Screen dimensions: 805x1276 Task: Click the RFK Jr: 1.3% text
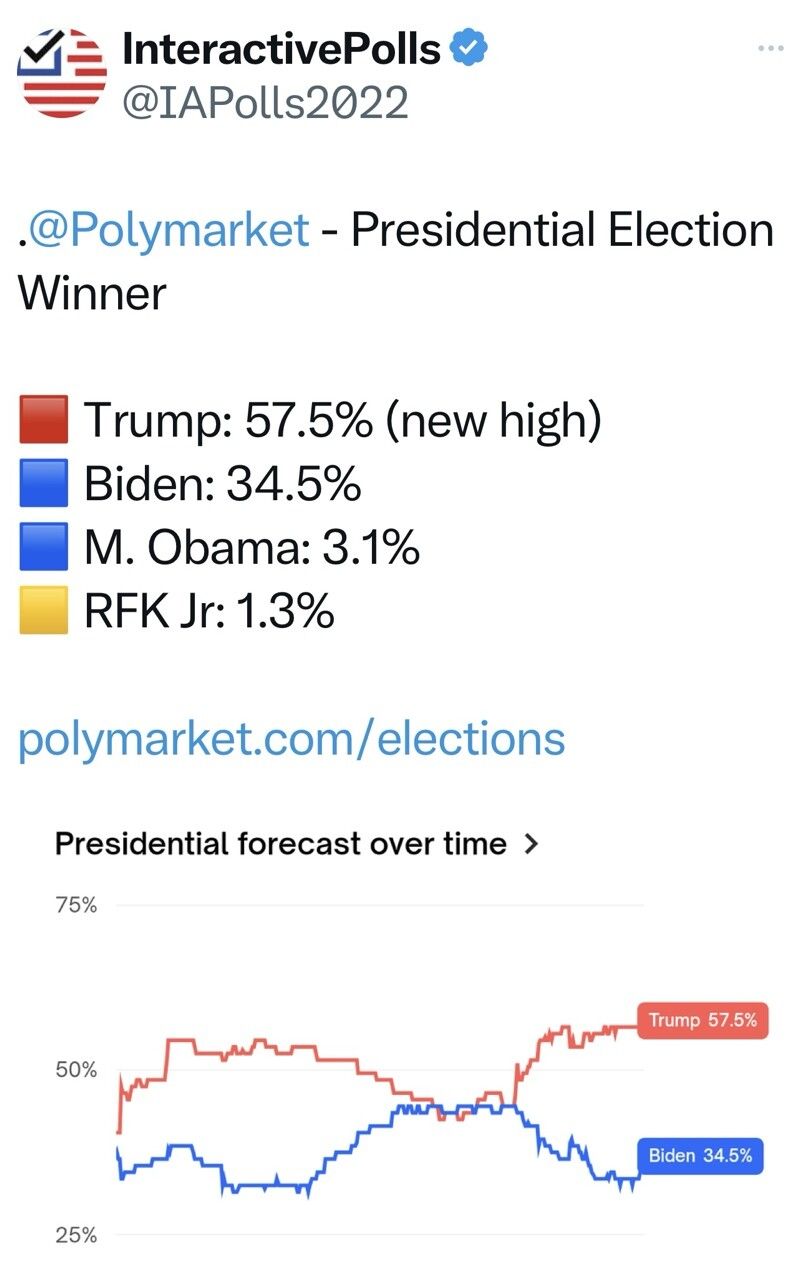coord(208,611)
